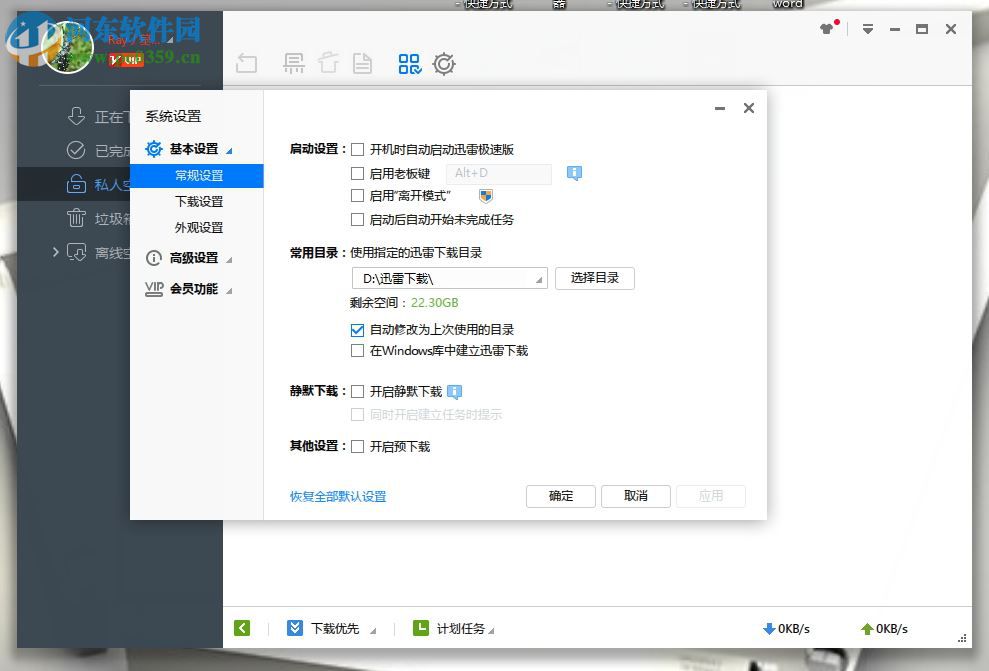Open the settings gear icon in toolbar
The width and height of the screenshot is (989, 671).
coord(444,63)
